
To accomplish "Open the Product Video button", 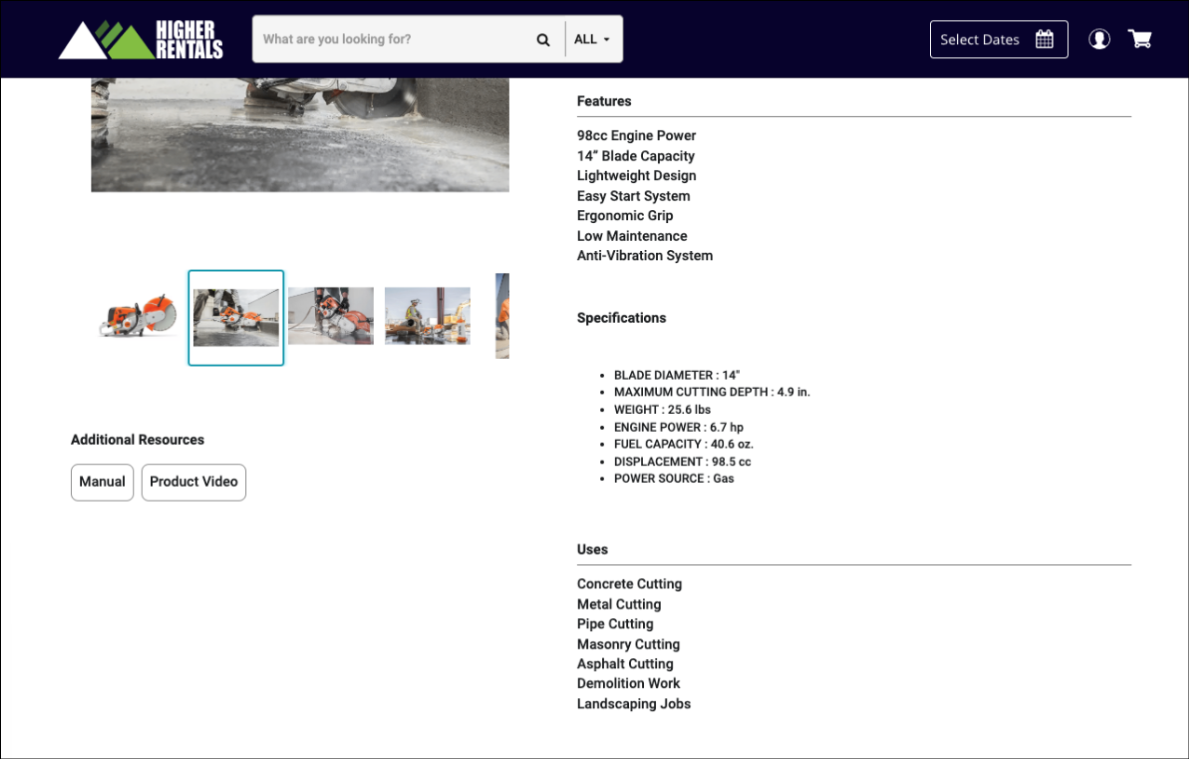I will point(193,482).
